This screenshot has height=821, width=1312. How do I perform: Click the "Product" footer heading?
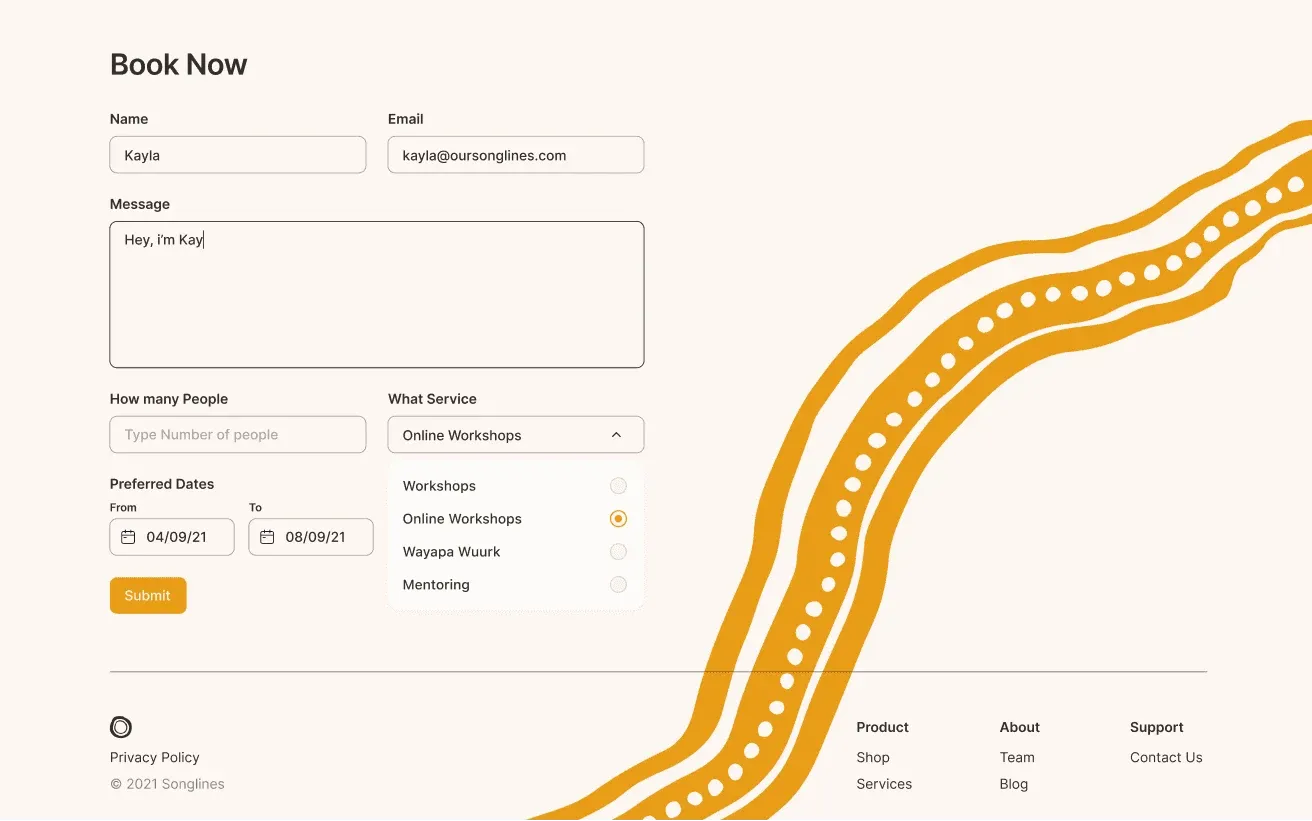coord(883,727)
